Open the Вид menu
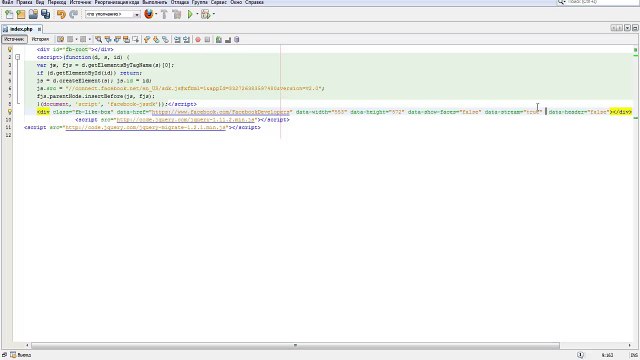The height and width of the screenshot is (360, 640). (x=40, y=2)
